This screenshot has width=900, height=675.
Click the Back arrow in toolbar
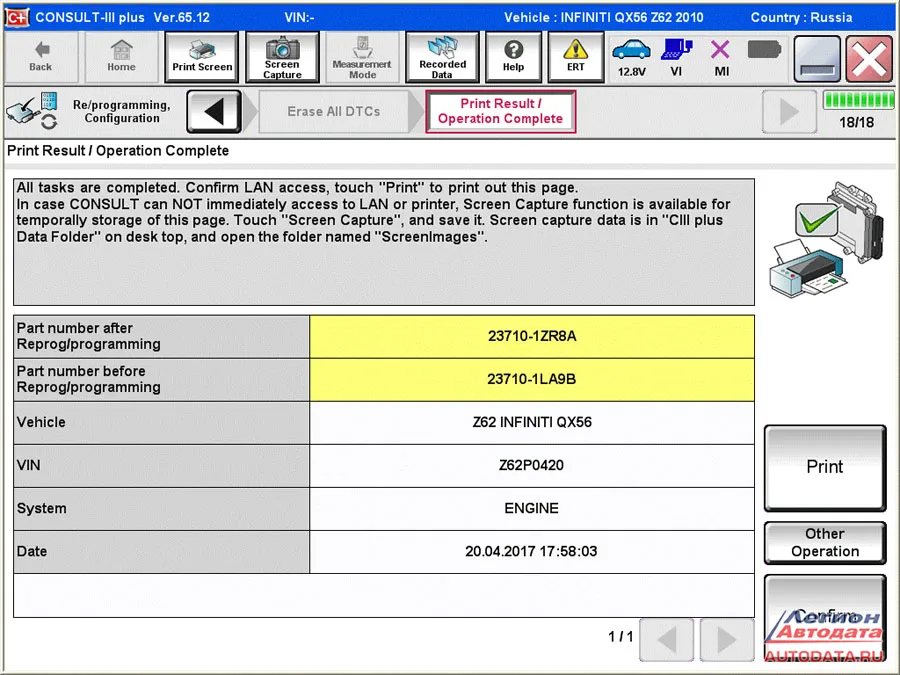[40, 57]
